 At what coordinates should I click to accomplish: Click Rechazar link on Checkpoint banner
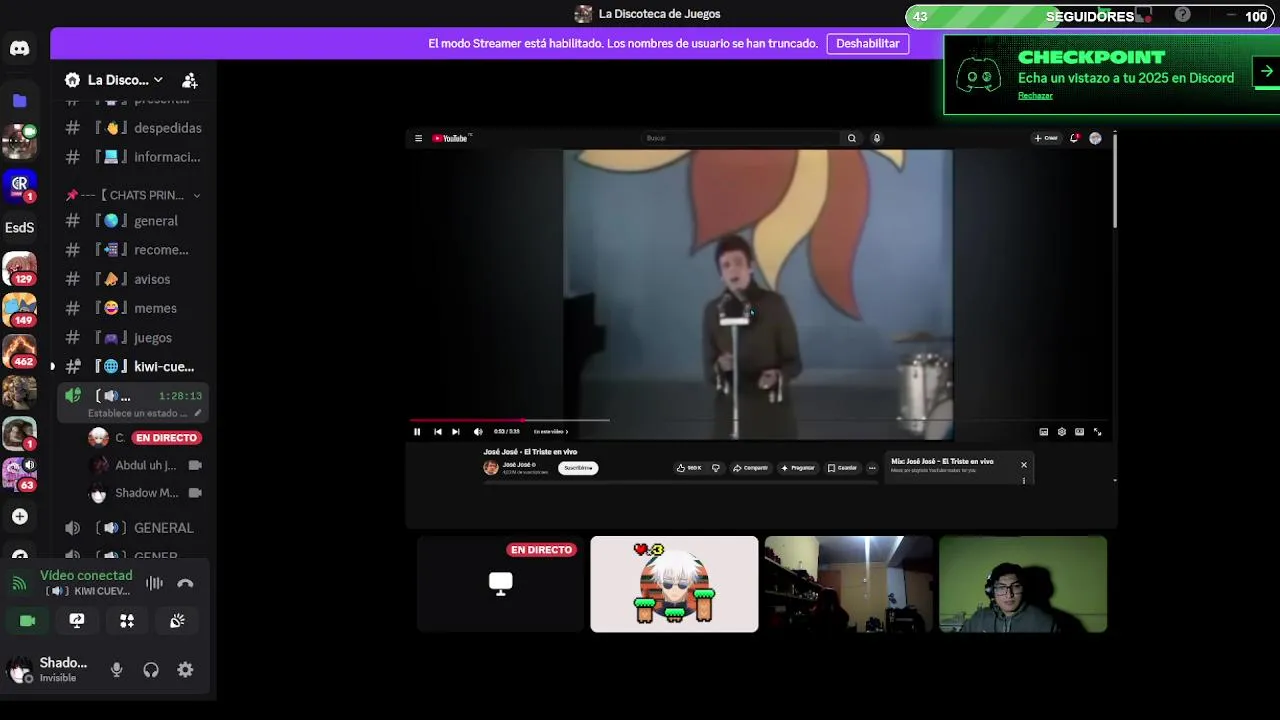pyautogui.click(x=1035, y=96)
